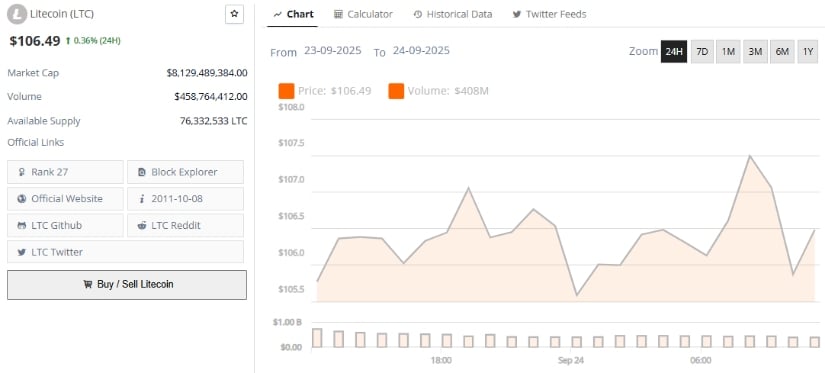Open the Historical Data tab
Screen dimensions: 825x373
[453, 14]
